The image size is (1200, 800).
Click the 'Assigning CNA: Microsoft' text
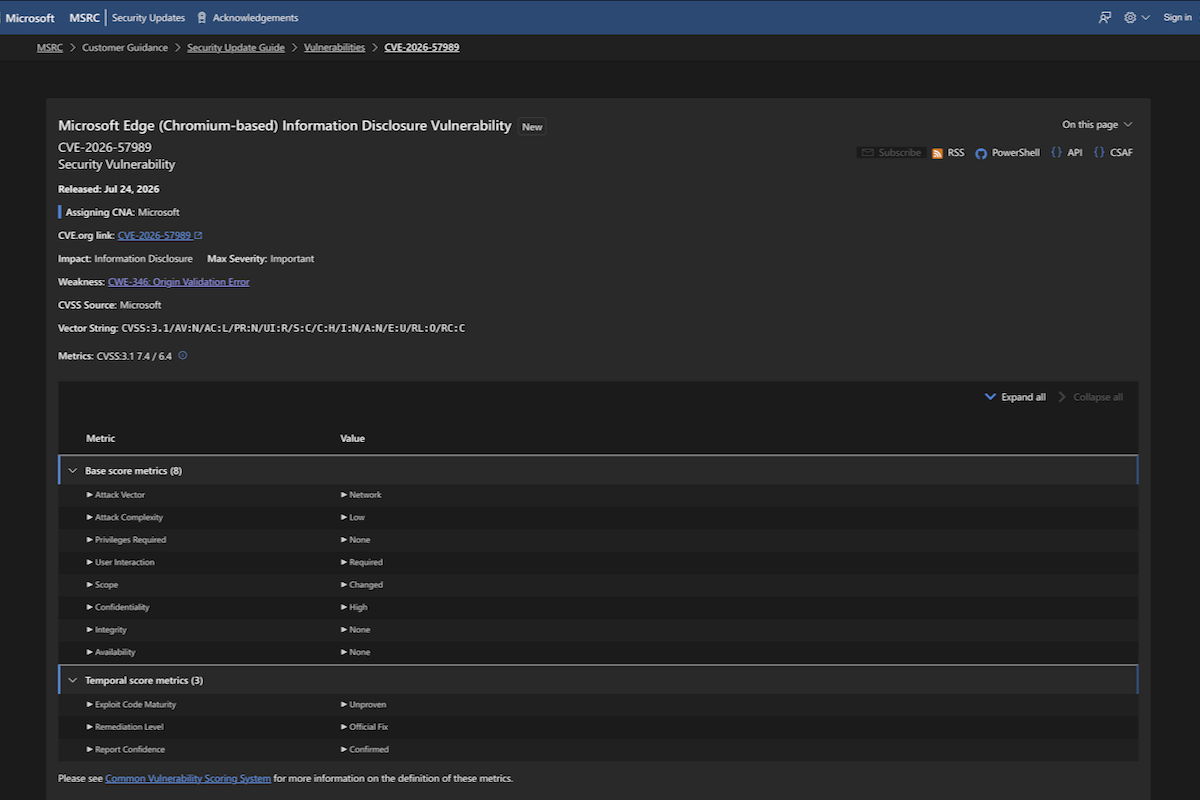(123, 212)
